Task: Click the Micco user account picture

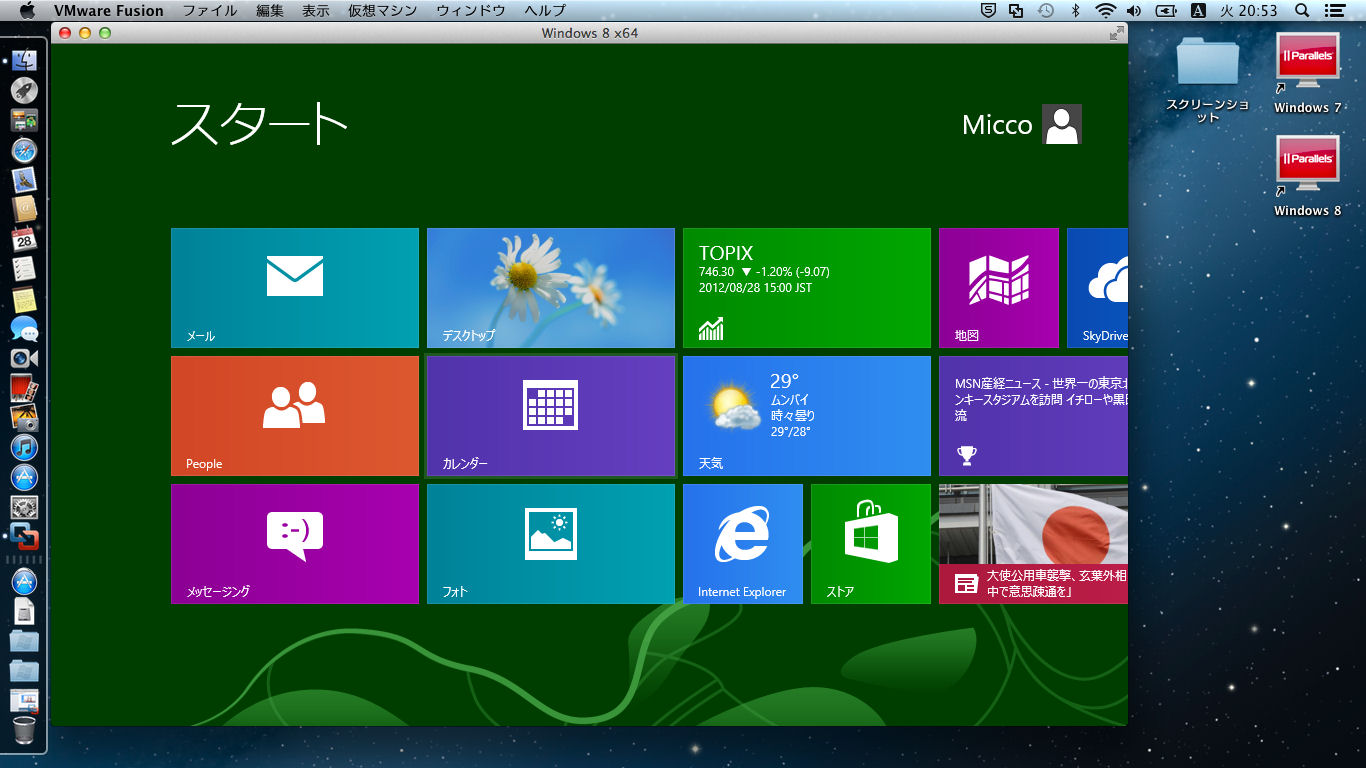Action: click(x=1062, y=124)
